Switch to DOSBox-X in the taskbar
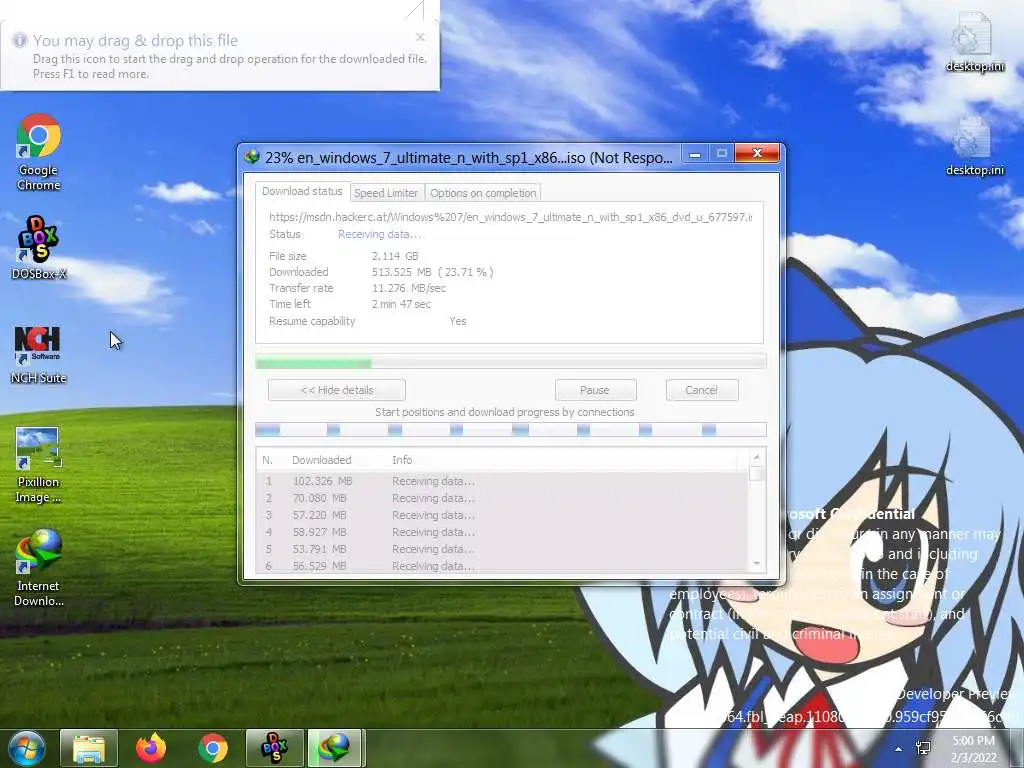This screenshot has width=1024, height=768. click(x=274, y=748)
